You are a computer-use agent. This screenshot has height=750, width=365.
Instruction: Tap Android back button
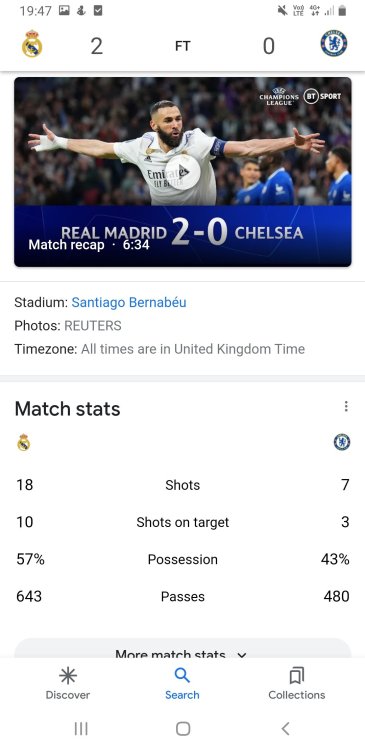285,728
